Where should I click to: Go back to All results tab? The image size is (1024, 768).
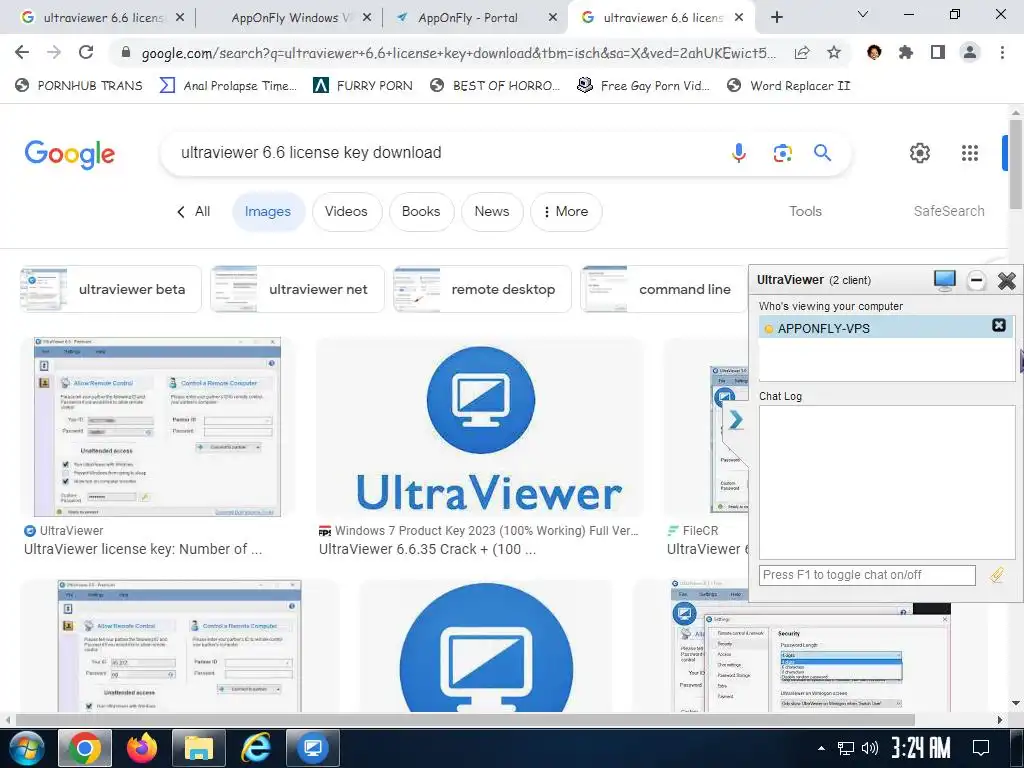pyautogui.click(x=193, y=212)
